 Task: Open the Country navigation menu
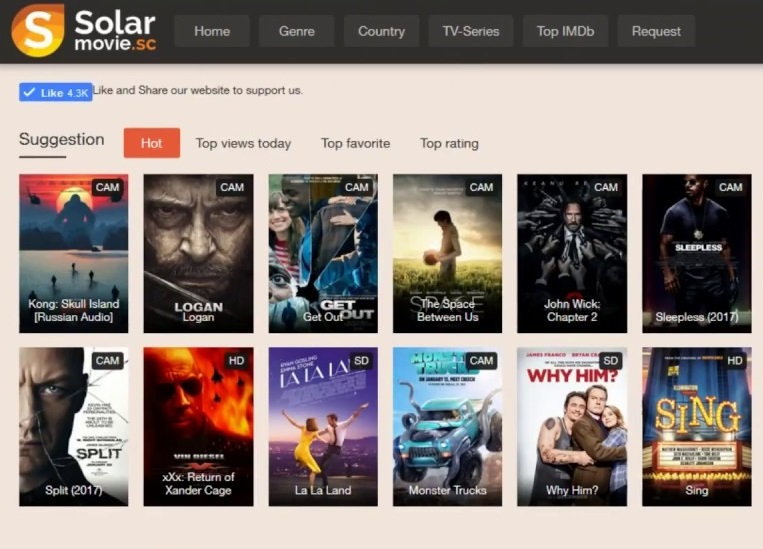tap(382, 31)
